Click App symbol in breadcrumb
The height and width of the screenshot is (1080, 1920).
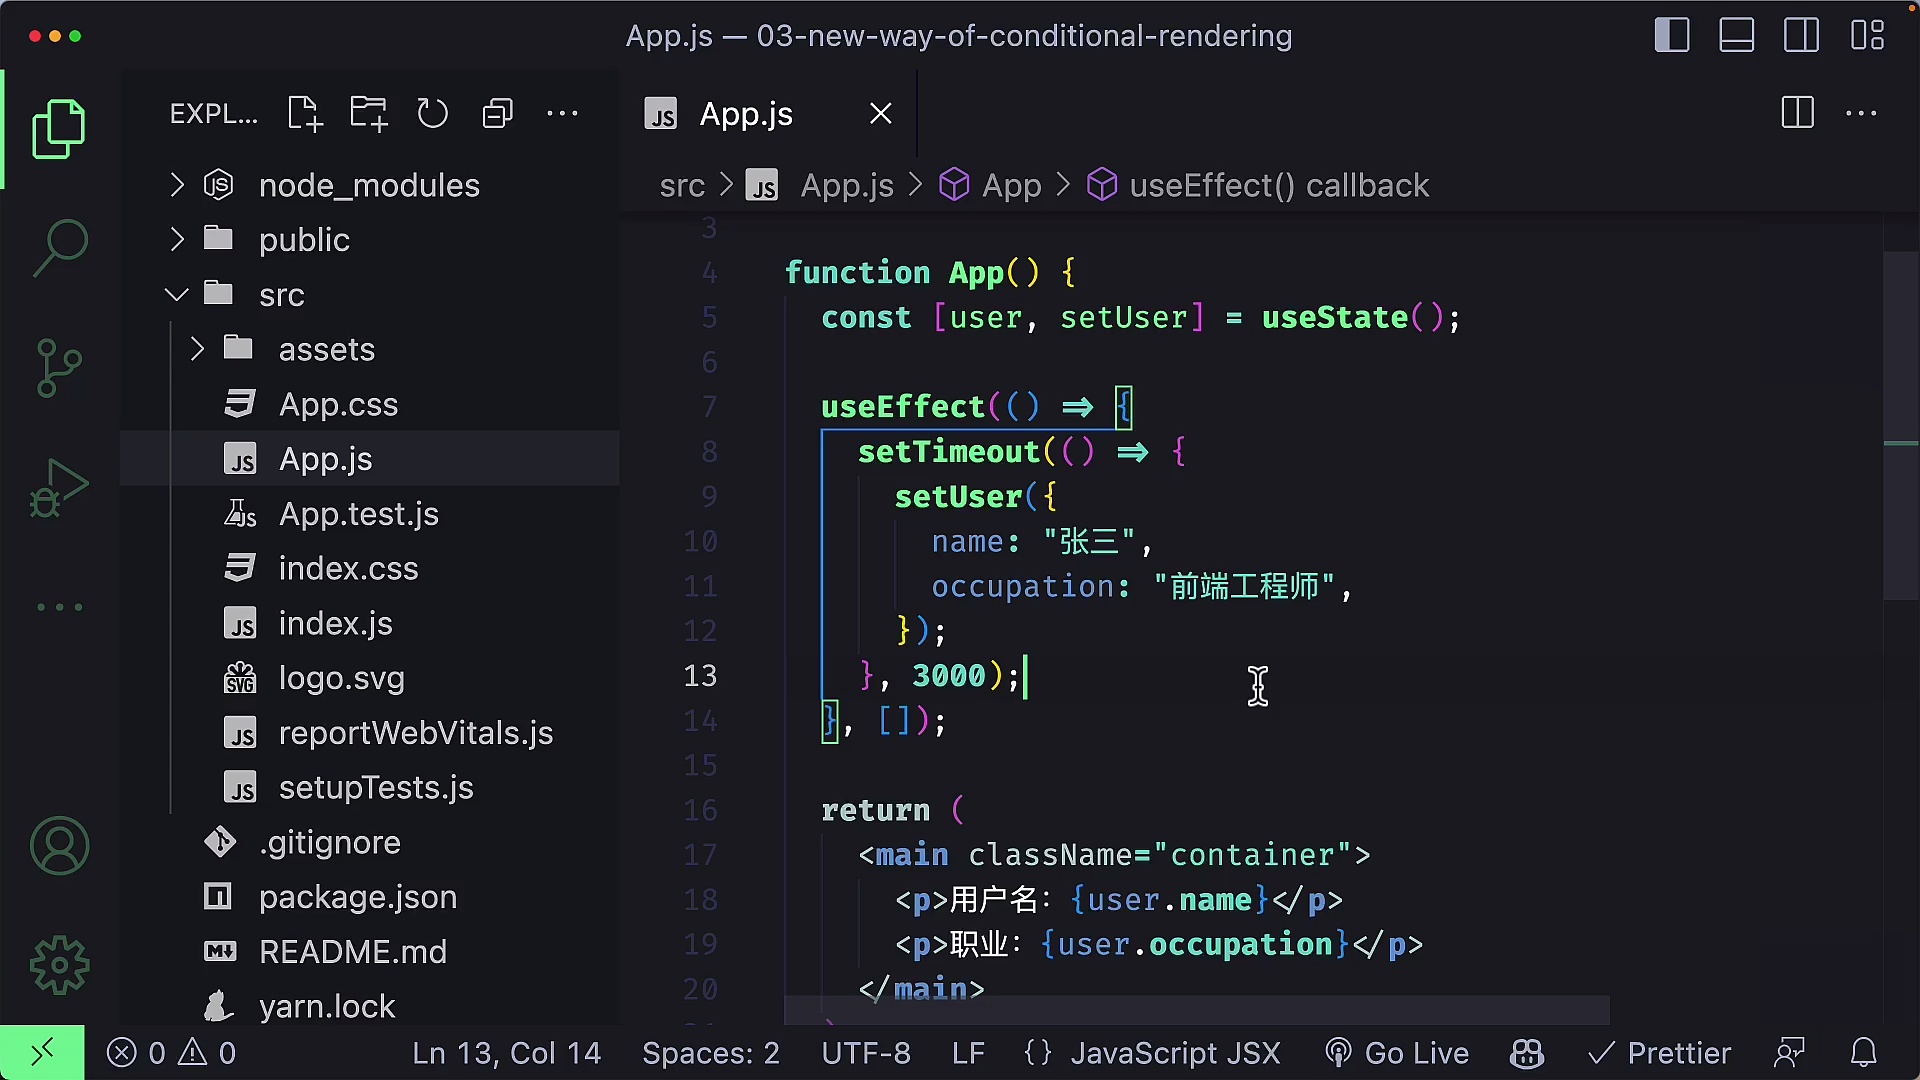(x=990, y=186)
